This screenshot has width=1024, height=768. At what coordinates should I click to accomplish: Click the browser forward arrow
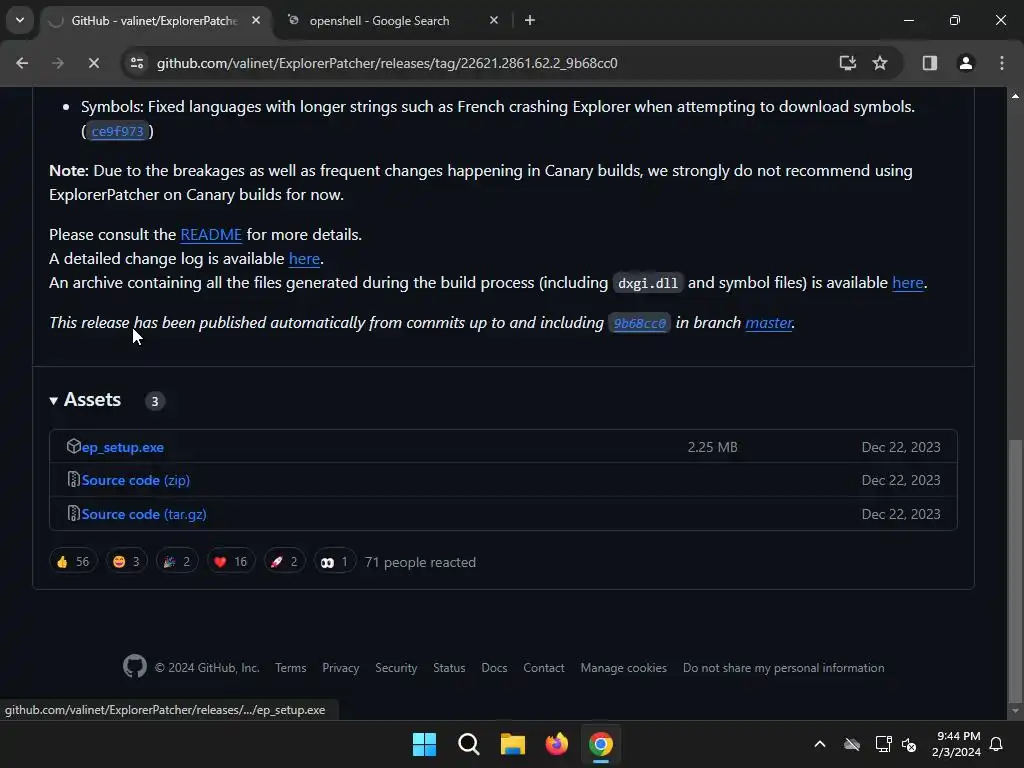(x=58, y=63)
